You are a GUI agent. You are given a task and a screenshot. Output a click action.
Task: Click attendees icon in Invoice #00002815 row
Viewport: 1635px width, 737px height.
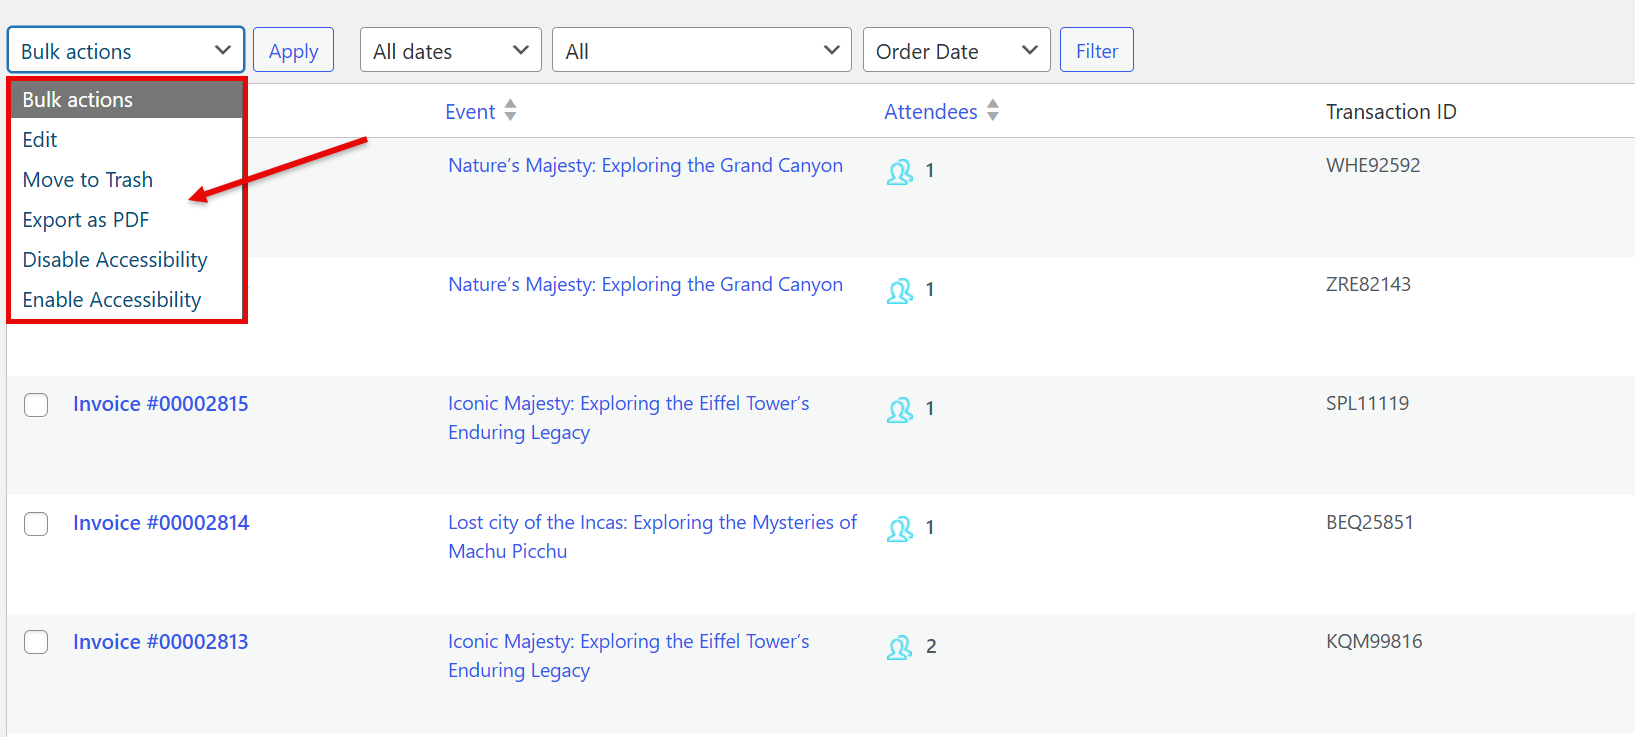pyautogui.click(x=899, y=410)
